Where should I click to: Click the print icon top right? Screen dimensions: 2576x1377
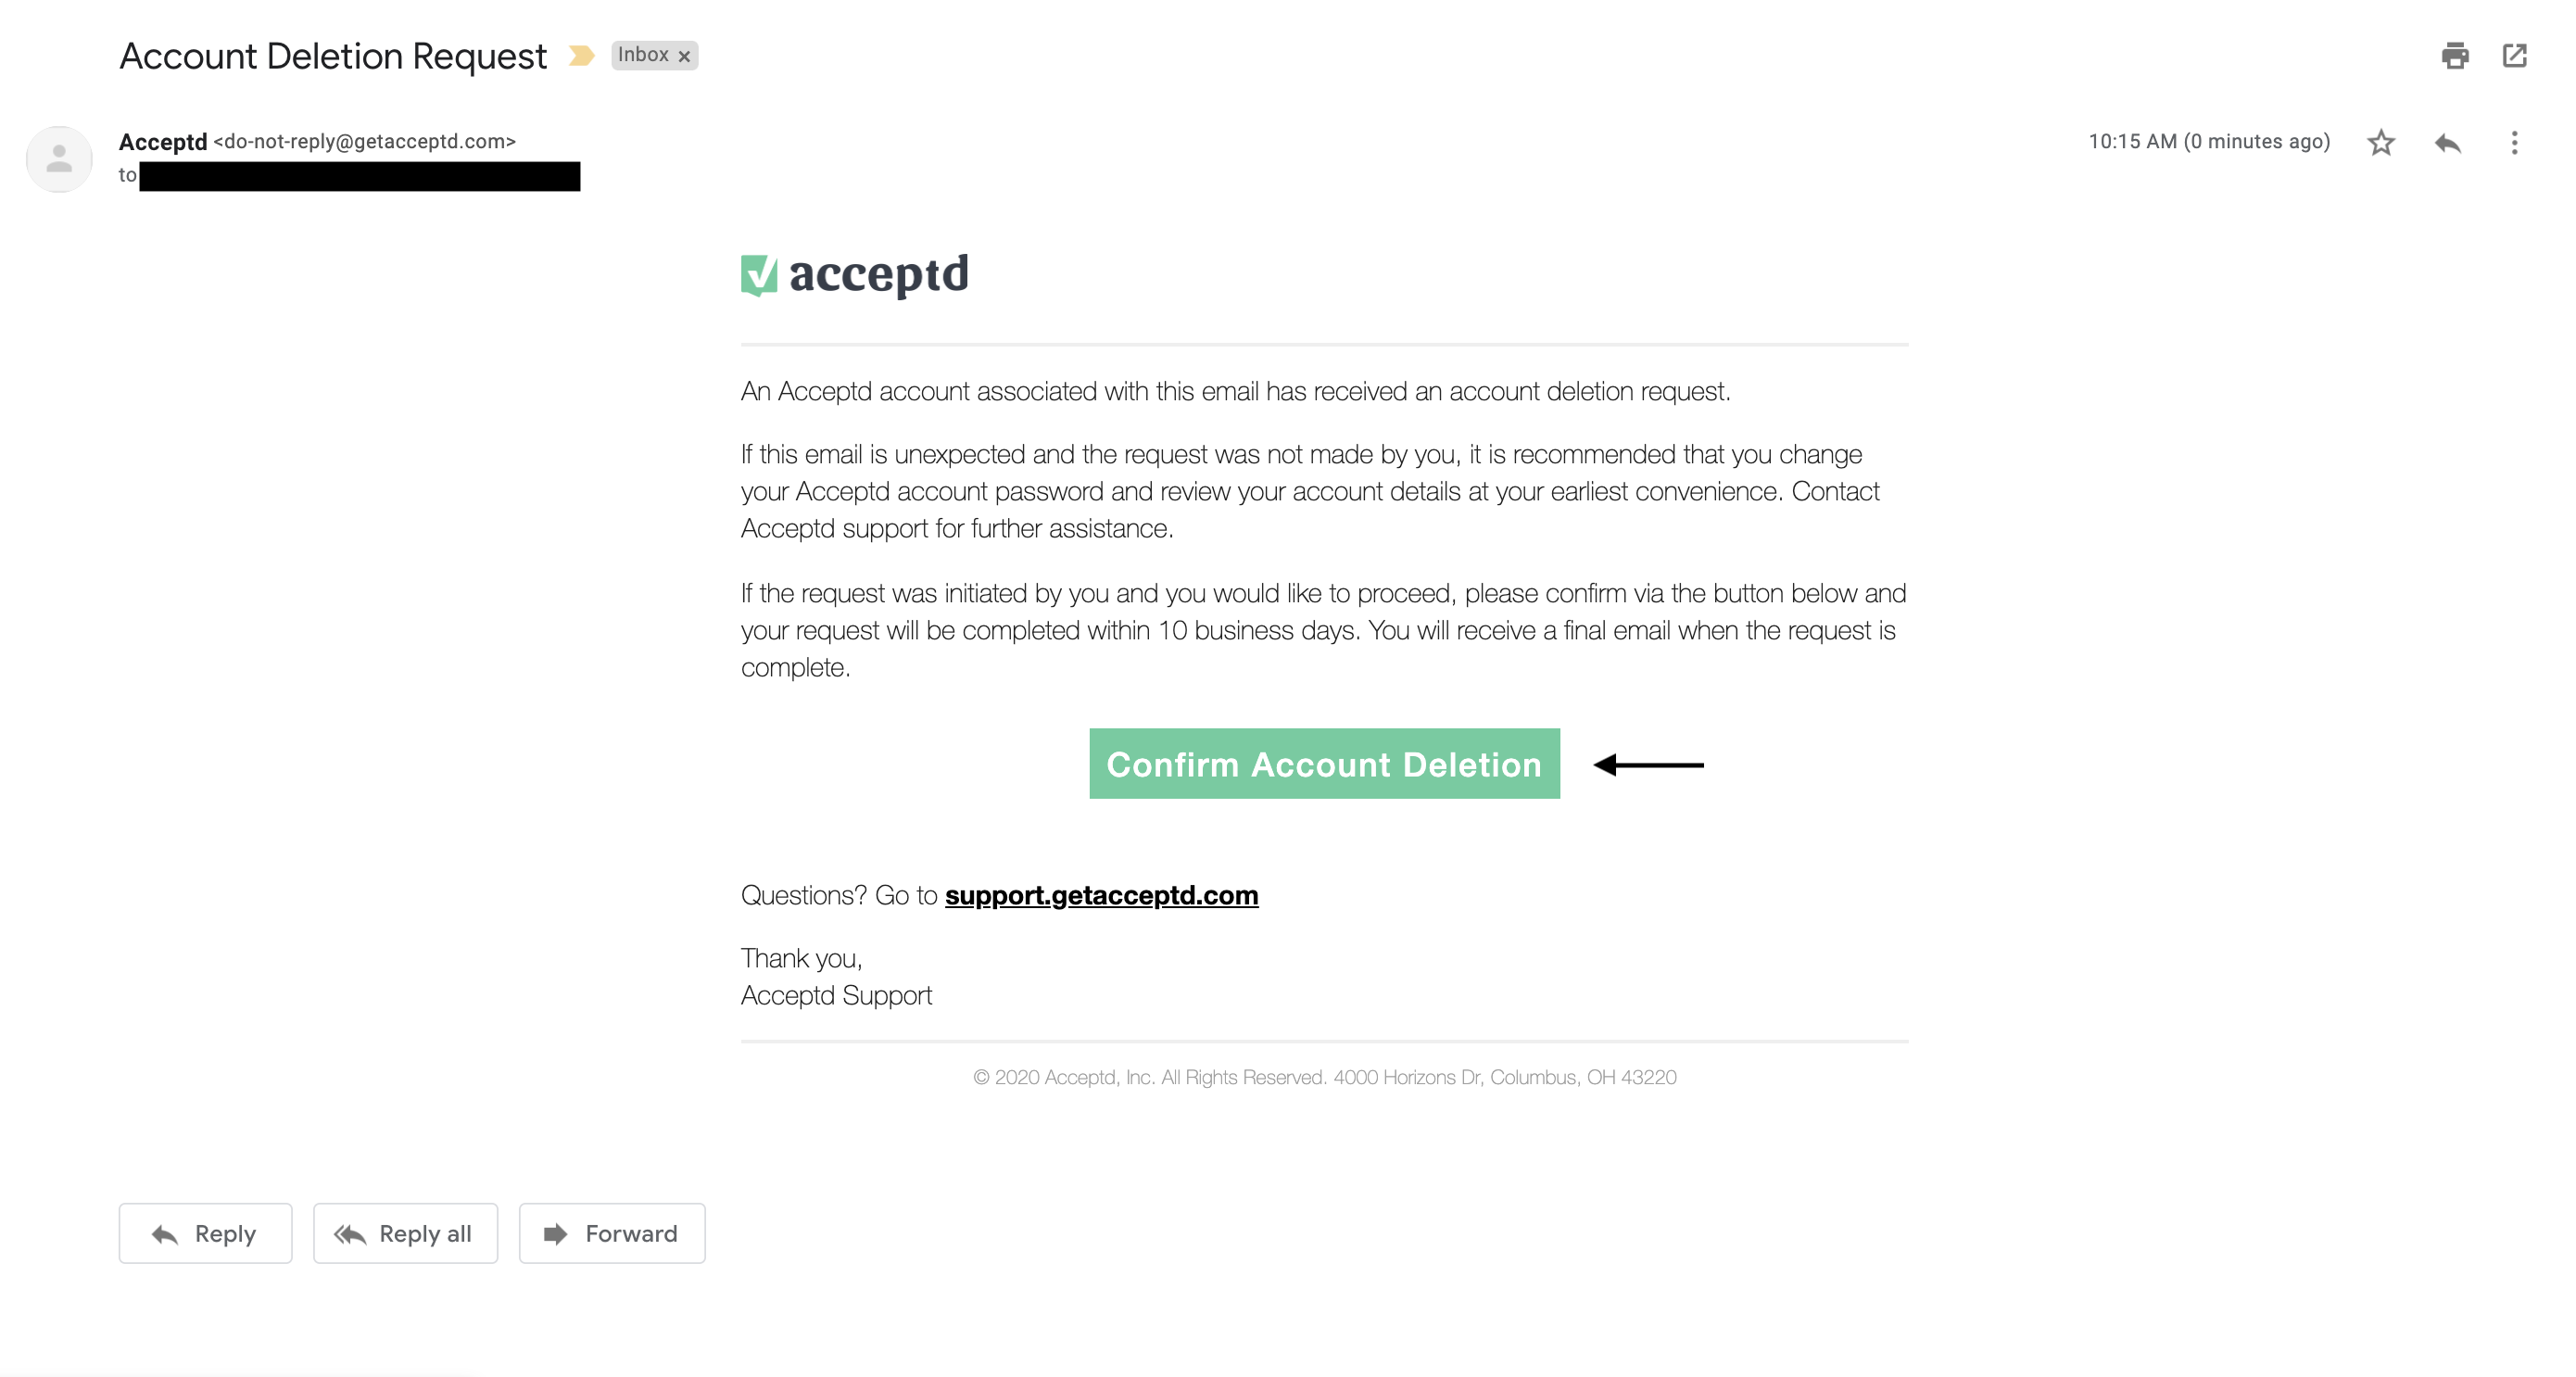pyautogui.click(x=2455, y=57)
